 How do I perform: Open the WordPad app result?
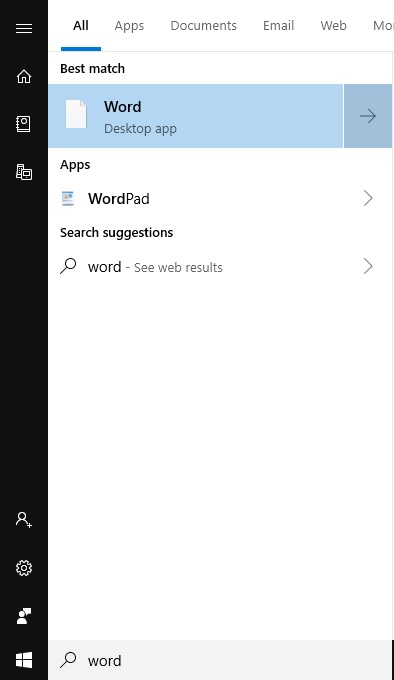[x=220, y=198]
